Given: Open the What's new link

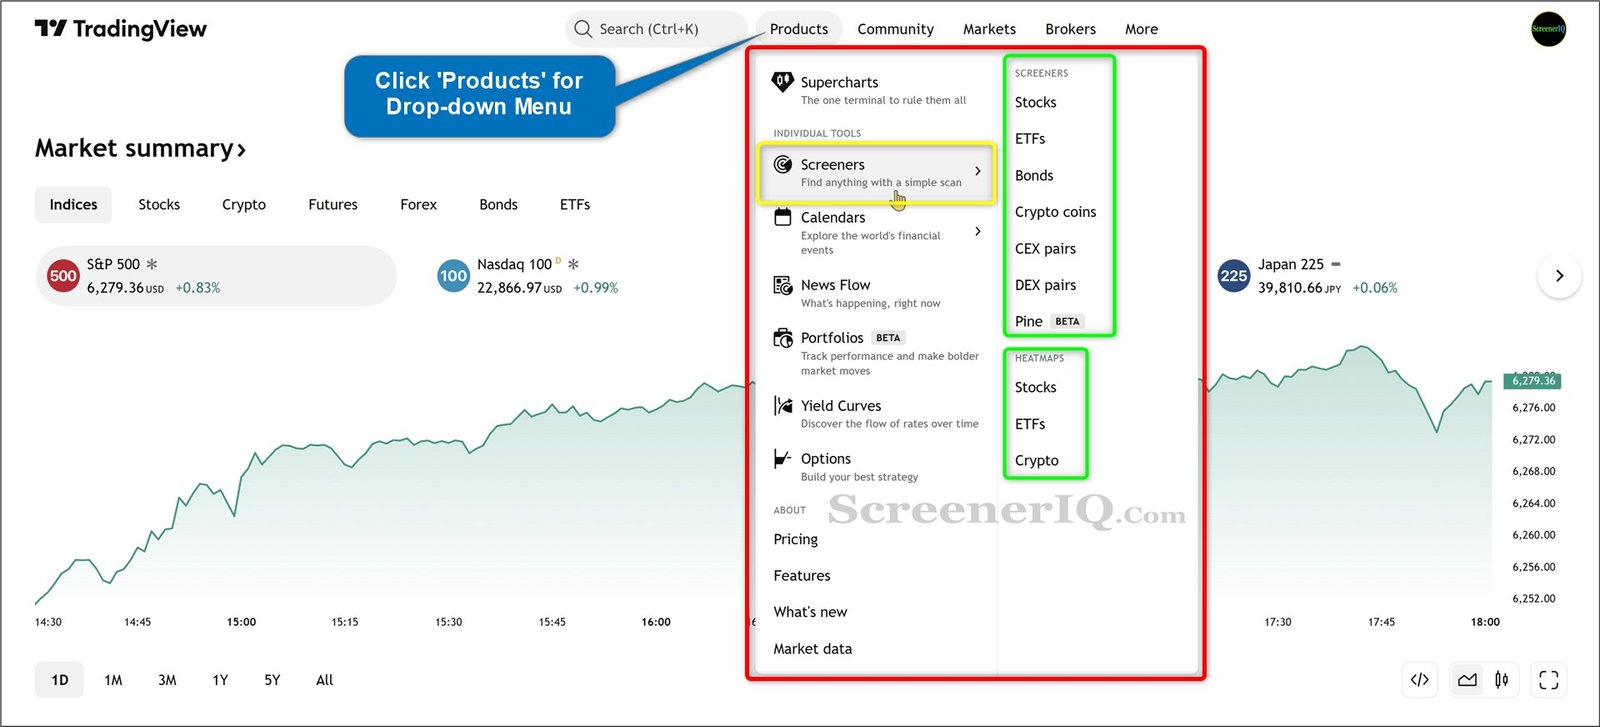Looking at the screenshot, I should (x=810, y=612).
